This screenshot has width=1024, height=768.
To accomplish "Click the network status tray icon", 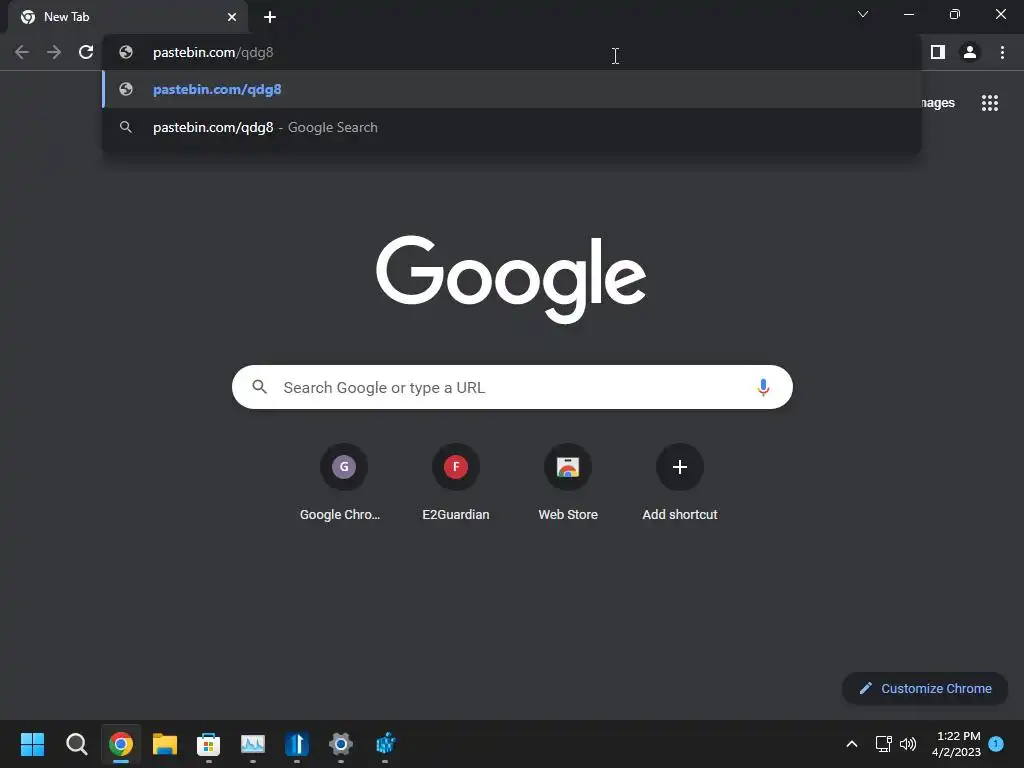I will (x=884, y=744).
